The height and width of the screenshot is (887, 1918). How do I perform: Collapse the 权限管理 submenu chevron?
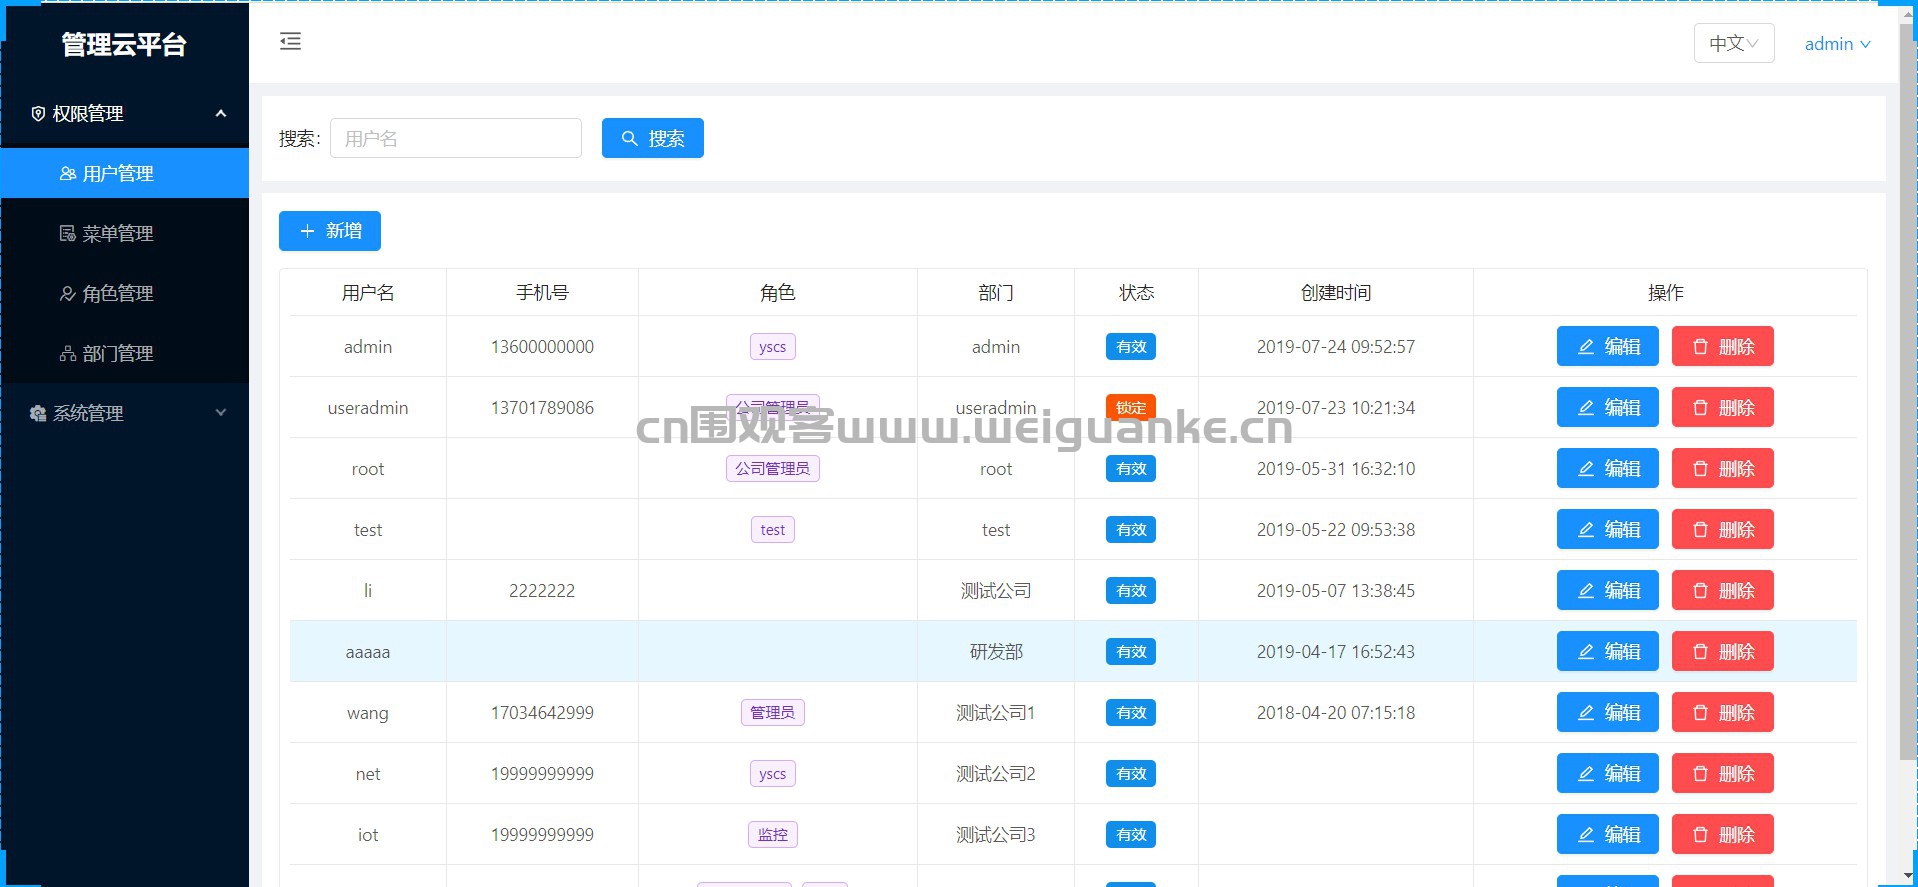[221, 114]
